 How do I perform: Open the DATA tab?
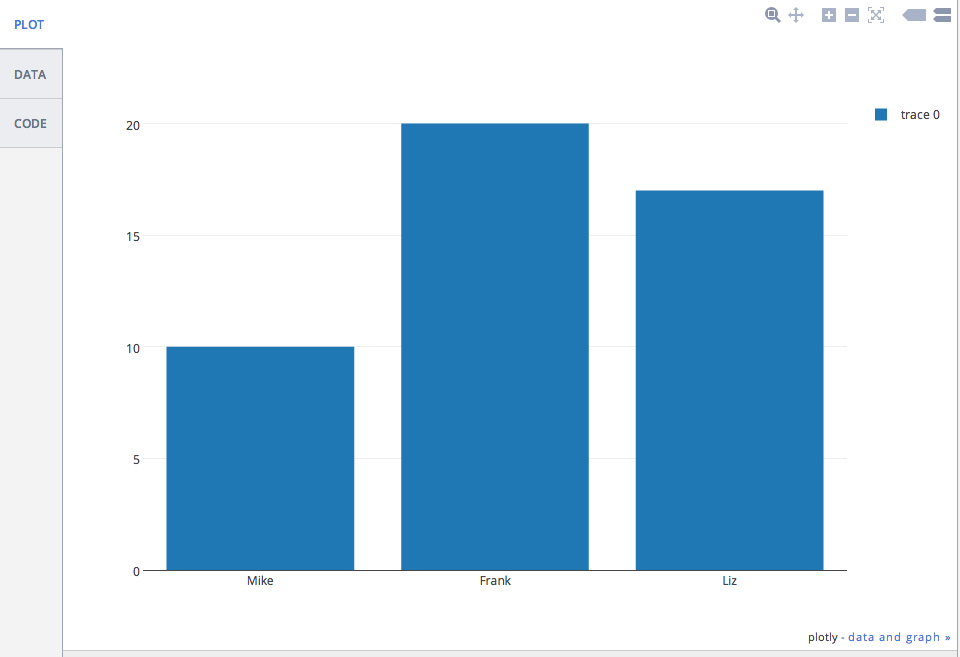click(x=30, y=74)
